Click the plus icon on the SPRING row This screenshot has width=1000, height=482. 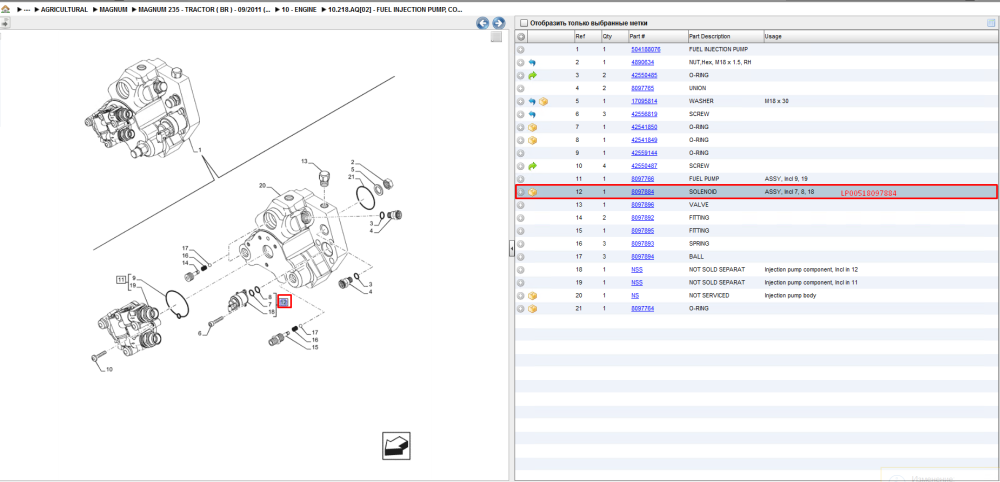point(520,244)
